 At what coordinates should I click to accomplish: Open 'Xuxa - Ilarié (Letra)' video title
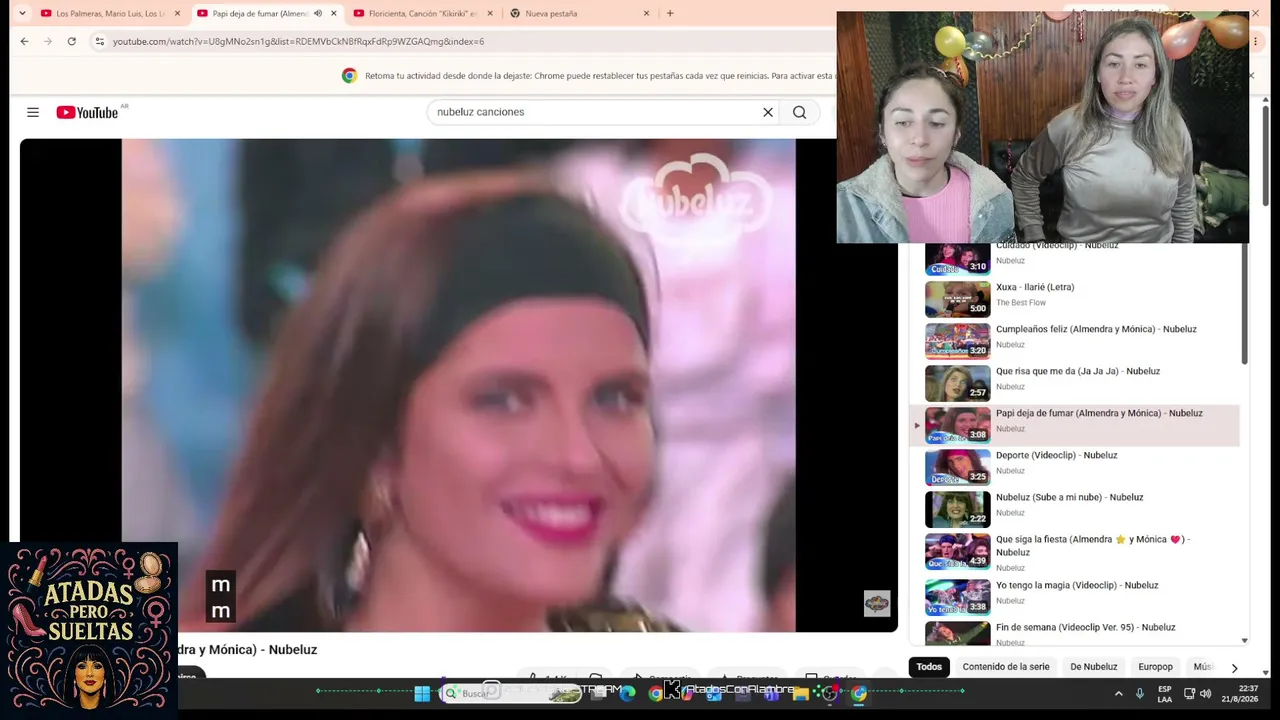coord(1035,287)
